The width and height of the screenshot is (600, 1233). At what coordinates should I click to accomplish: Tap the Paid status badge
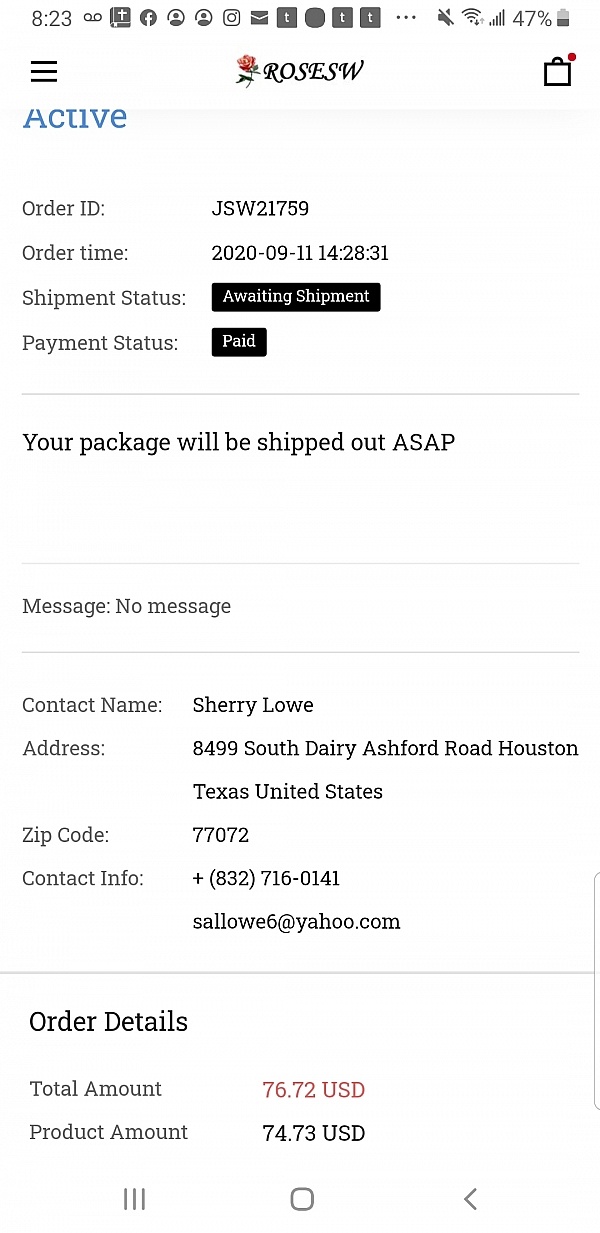click(x=239, y=342)
